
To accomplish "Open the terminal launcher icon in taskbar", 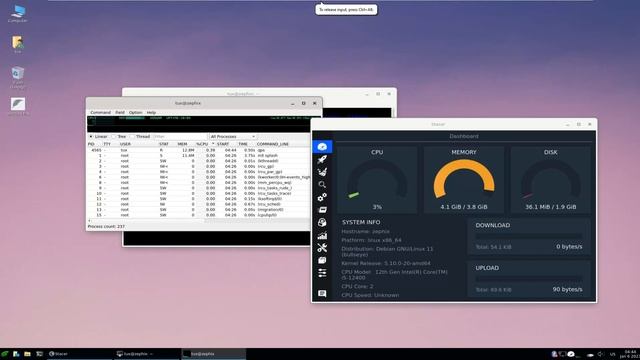I will coord(39,354).
